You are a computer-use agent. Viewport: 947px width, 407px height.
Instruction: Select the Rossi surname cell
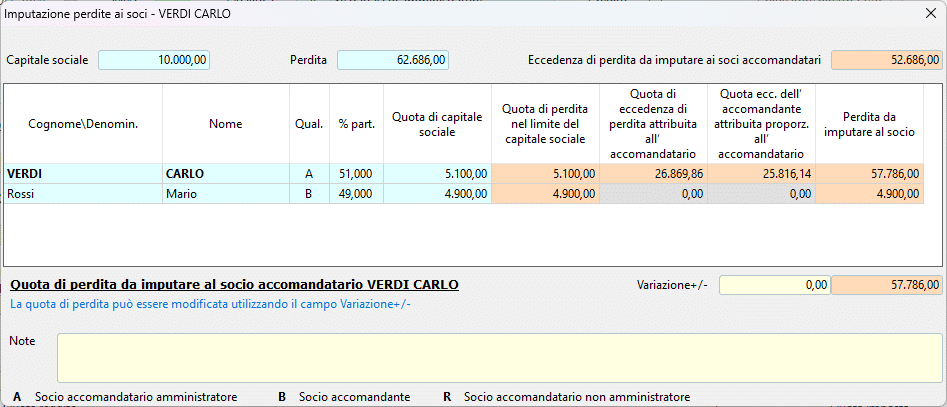(x=83, y=194)
